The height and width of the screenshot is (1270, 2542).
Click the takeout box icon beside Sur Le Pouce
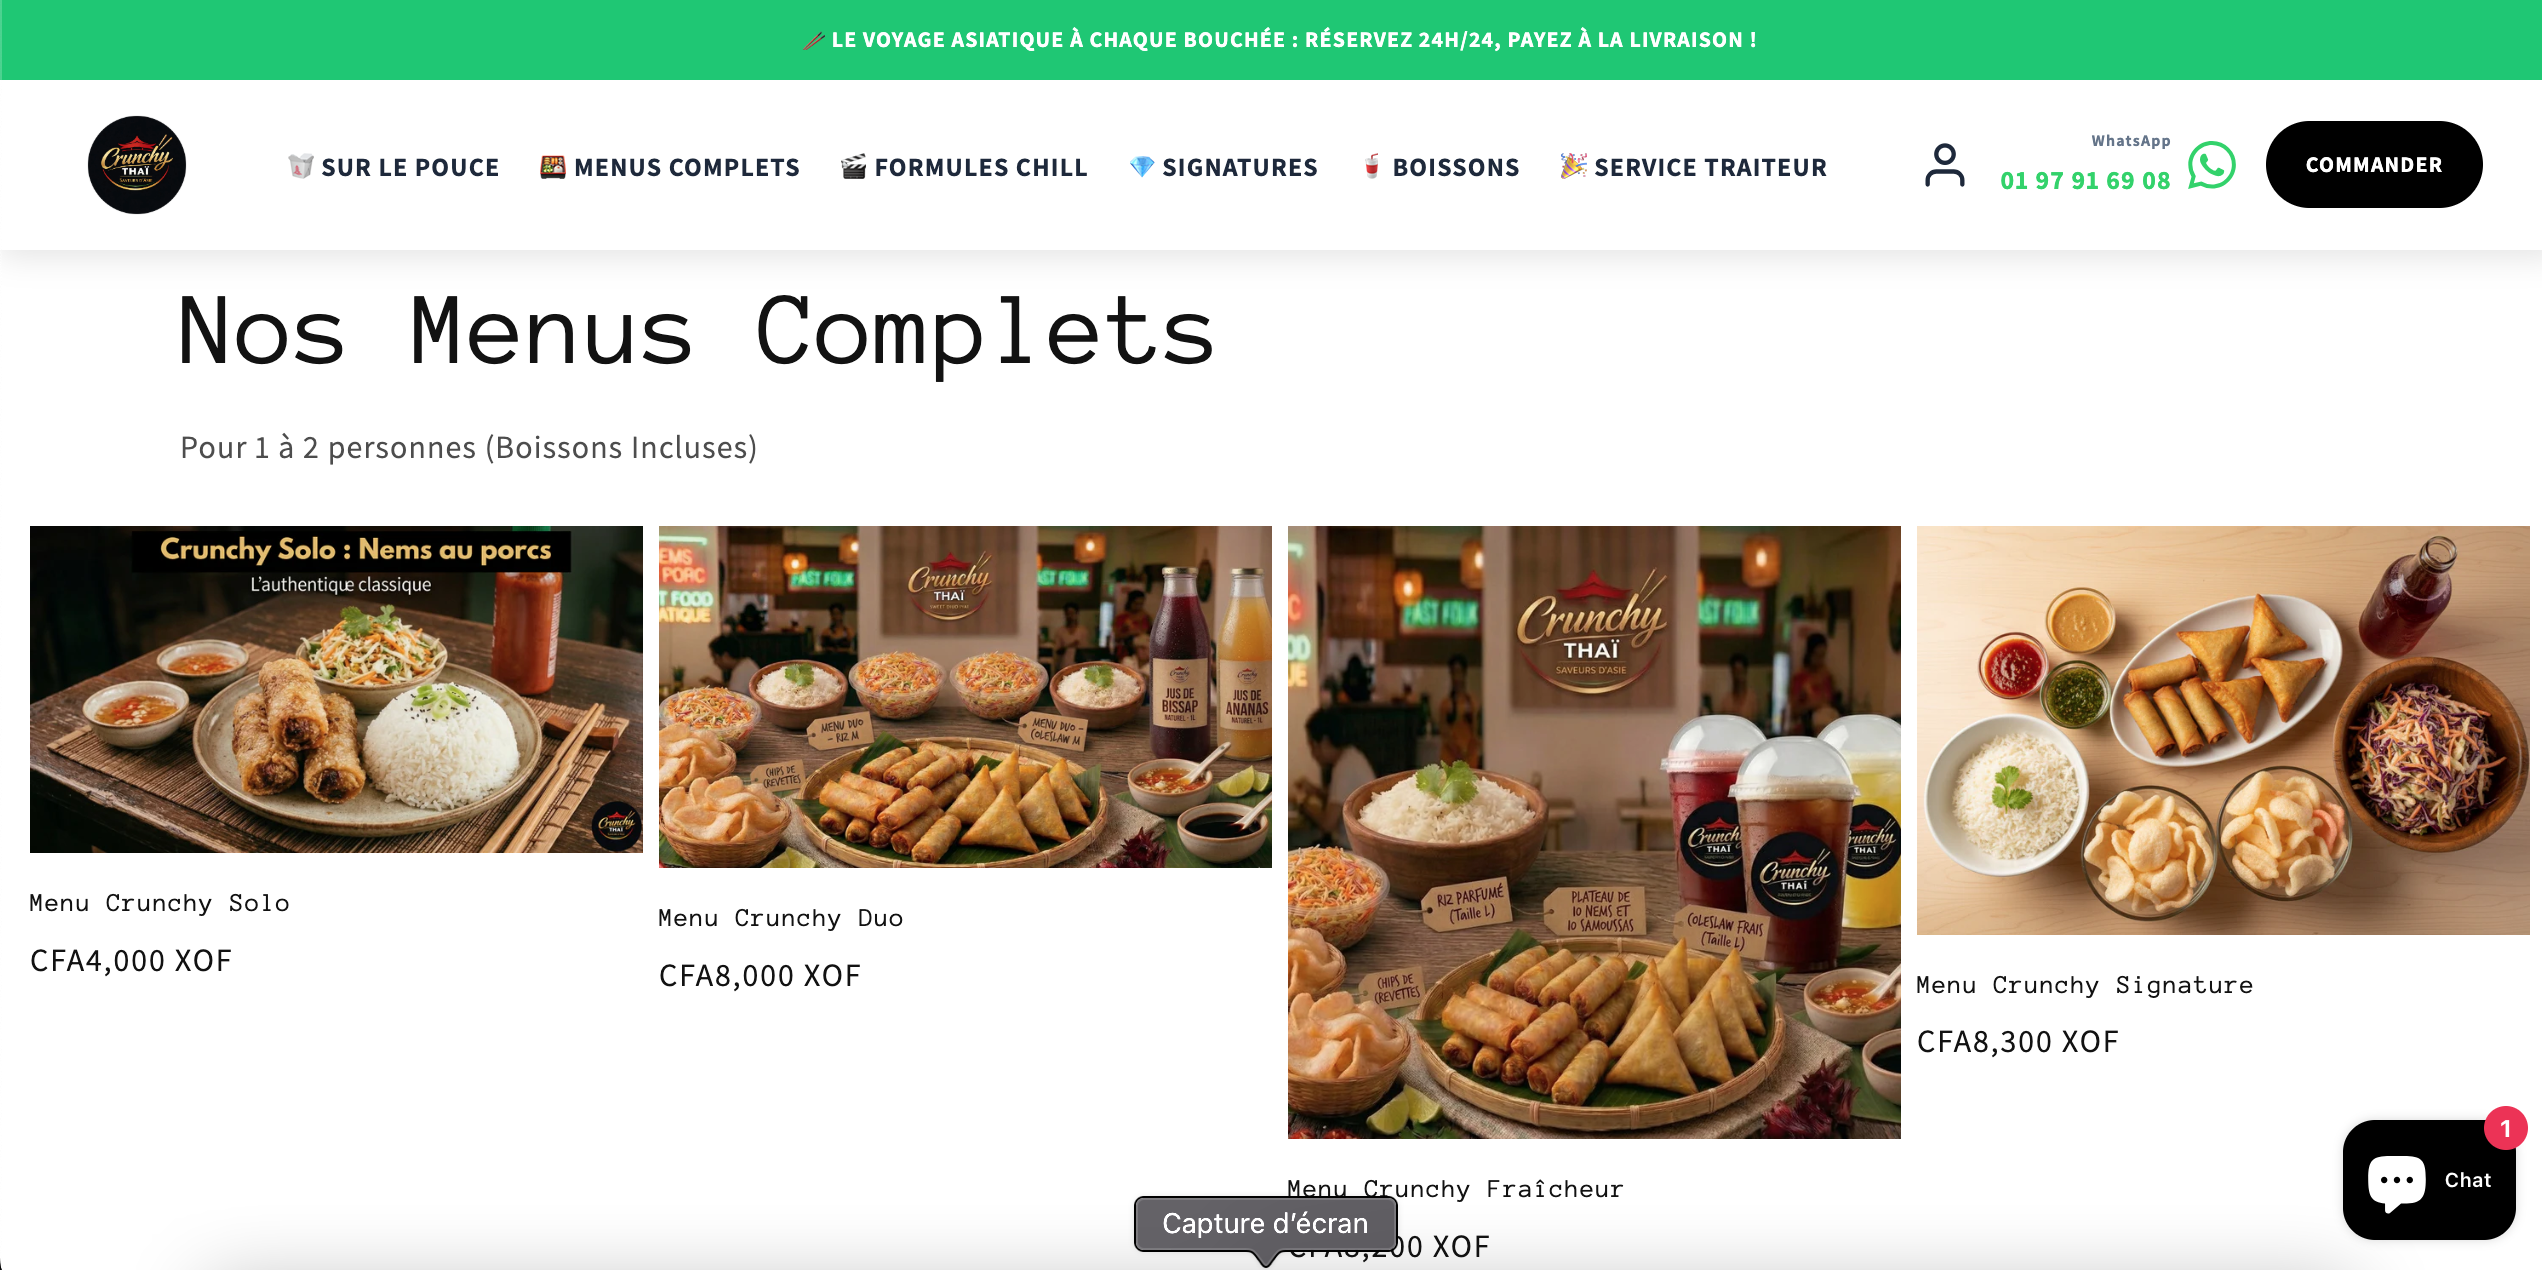click(300, 166)
